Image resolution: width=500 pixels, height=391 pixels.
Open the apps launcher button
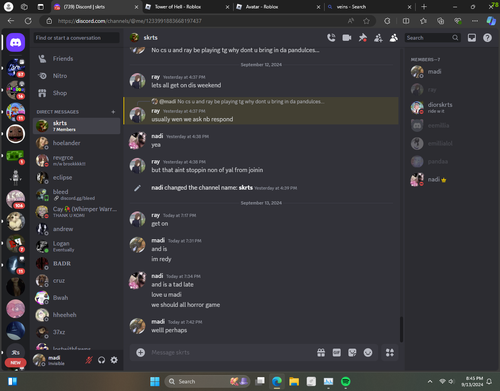coord(390,352)
